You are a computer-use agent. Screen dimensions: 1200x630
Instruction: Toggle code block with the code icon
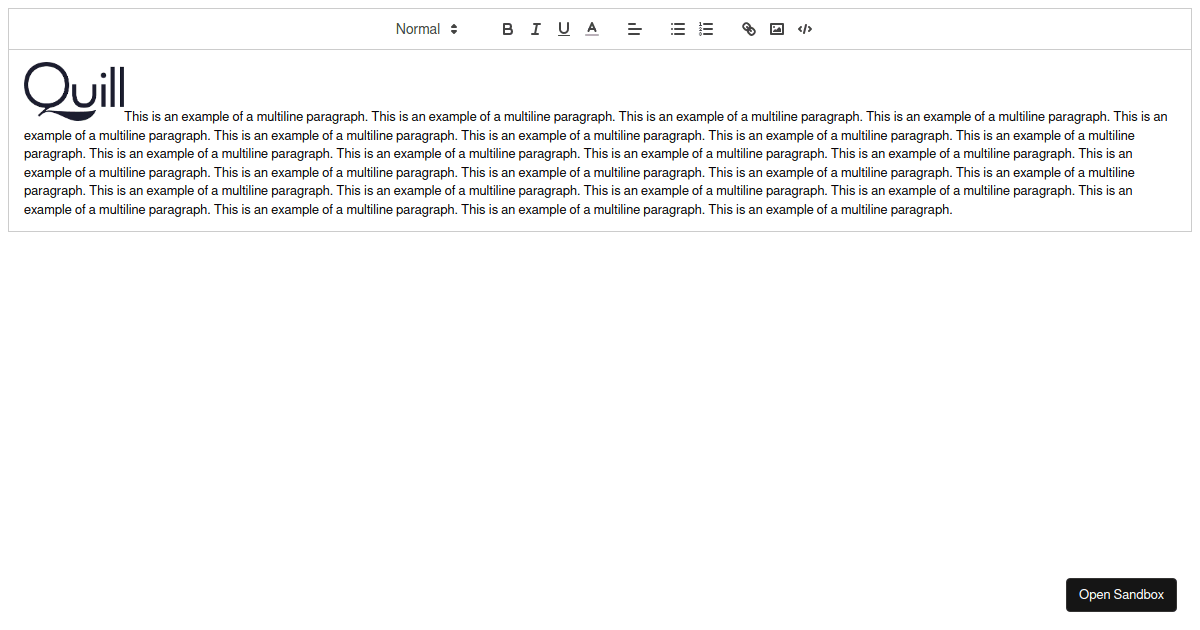(804, 29)
